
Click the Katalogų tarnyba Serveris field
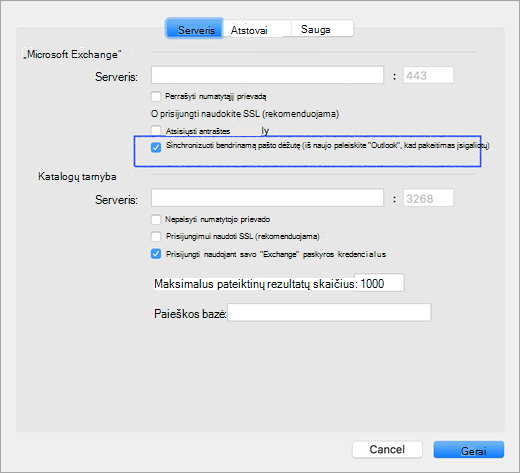point(267,198)
